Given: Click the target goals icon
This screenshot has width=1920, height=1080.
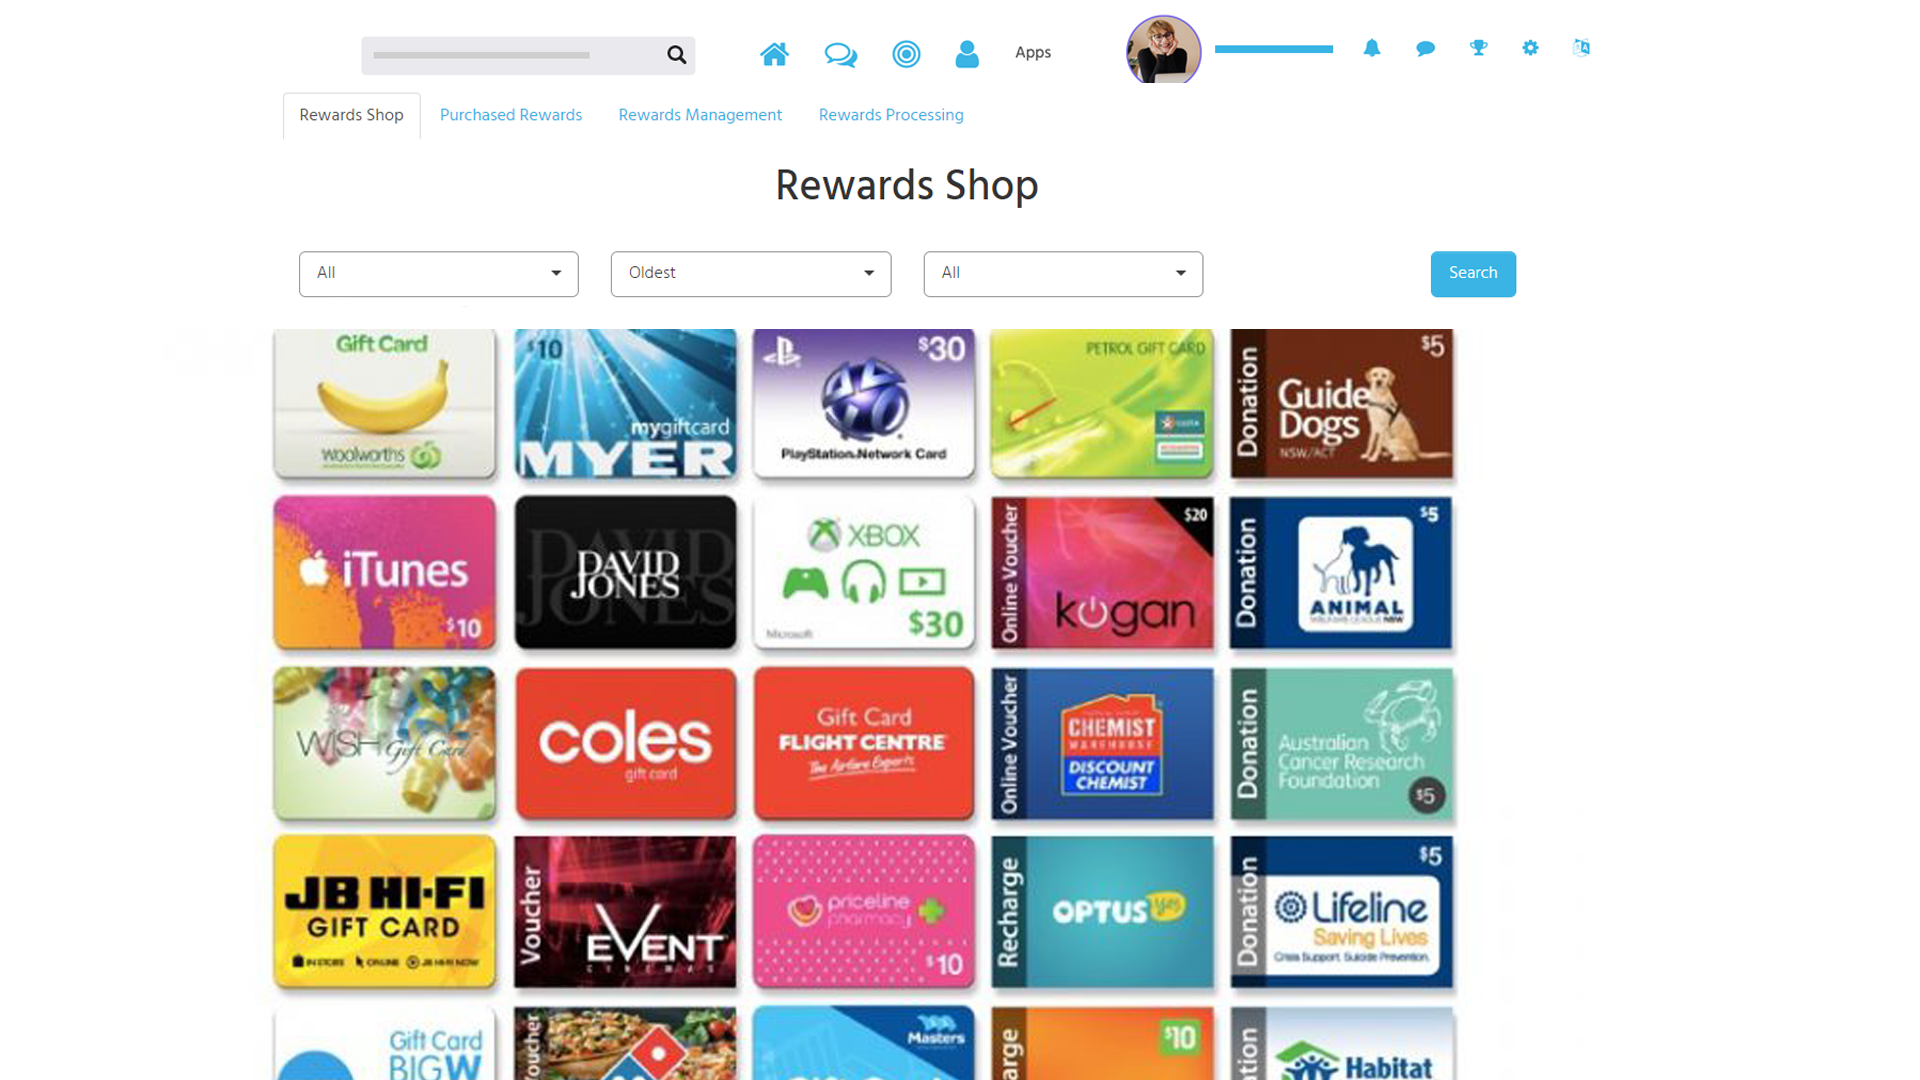Looking at the screenshot, I should coord(906,54).
